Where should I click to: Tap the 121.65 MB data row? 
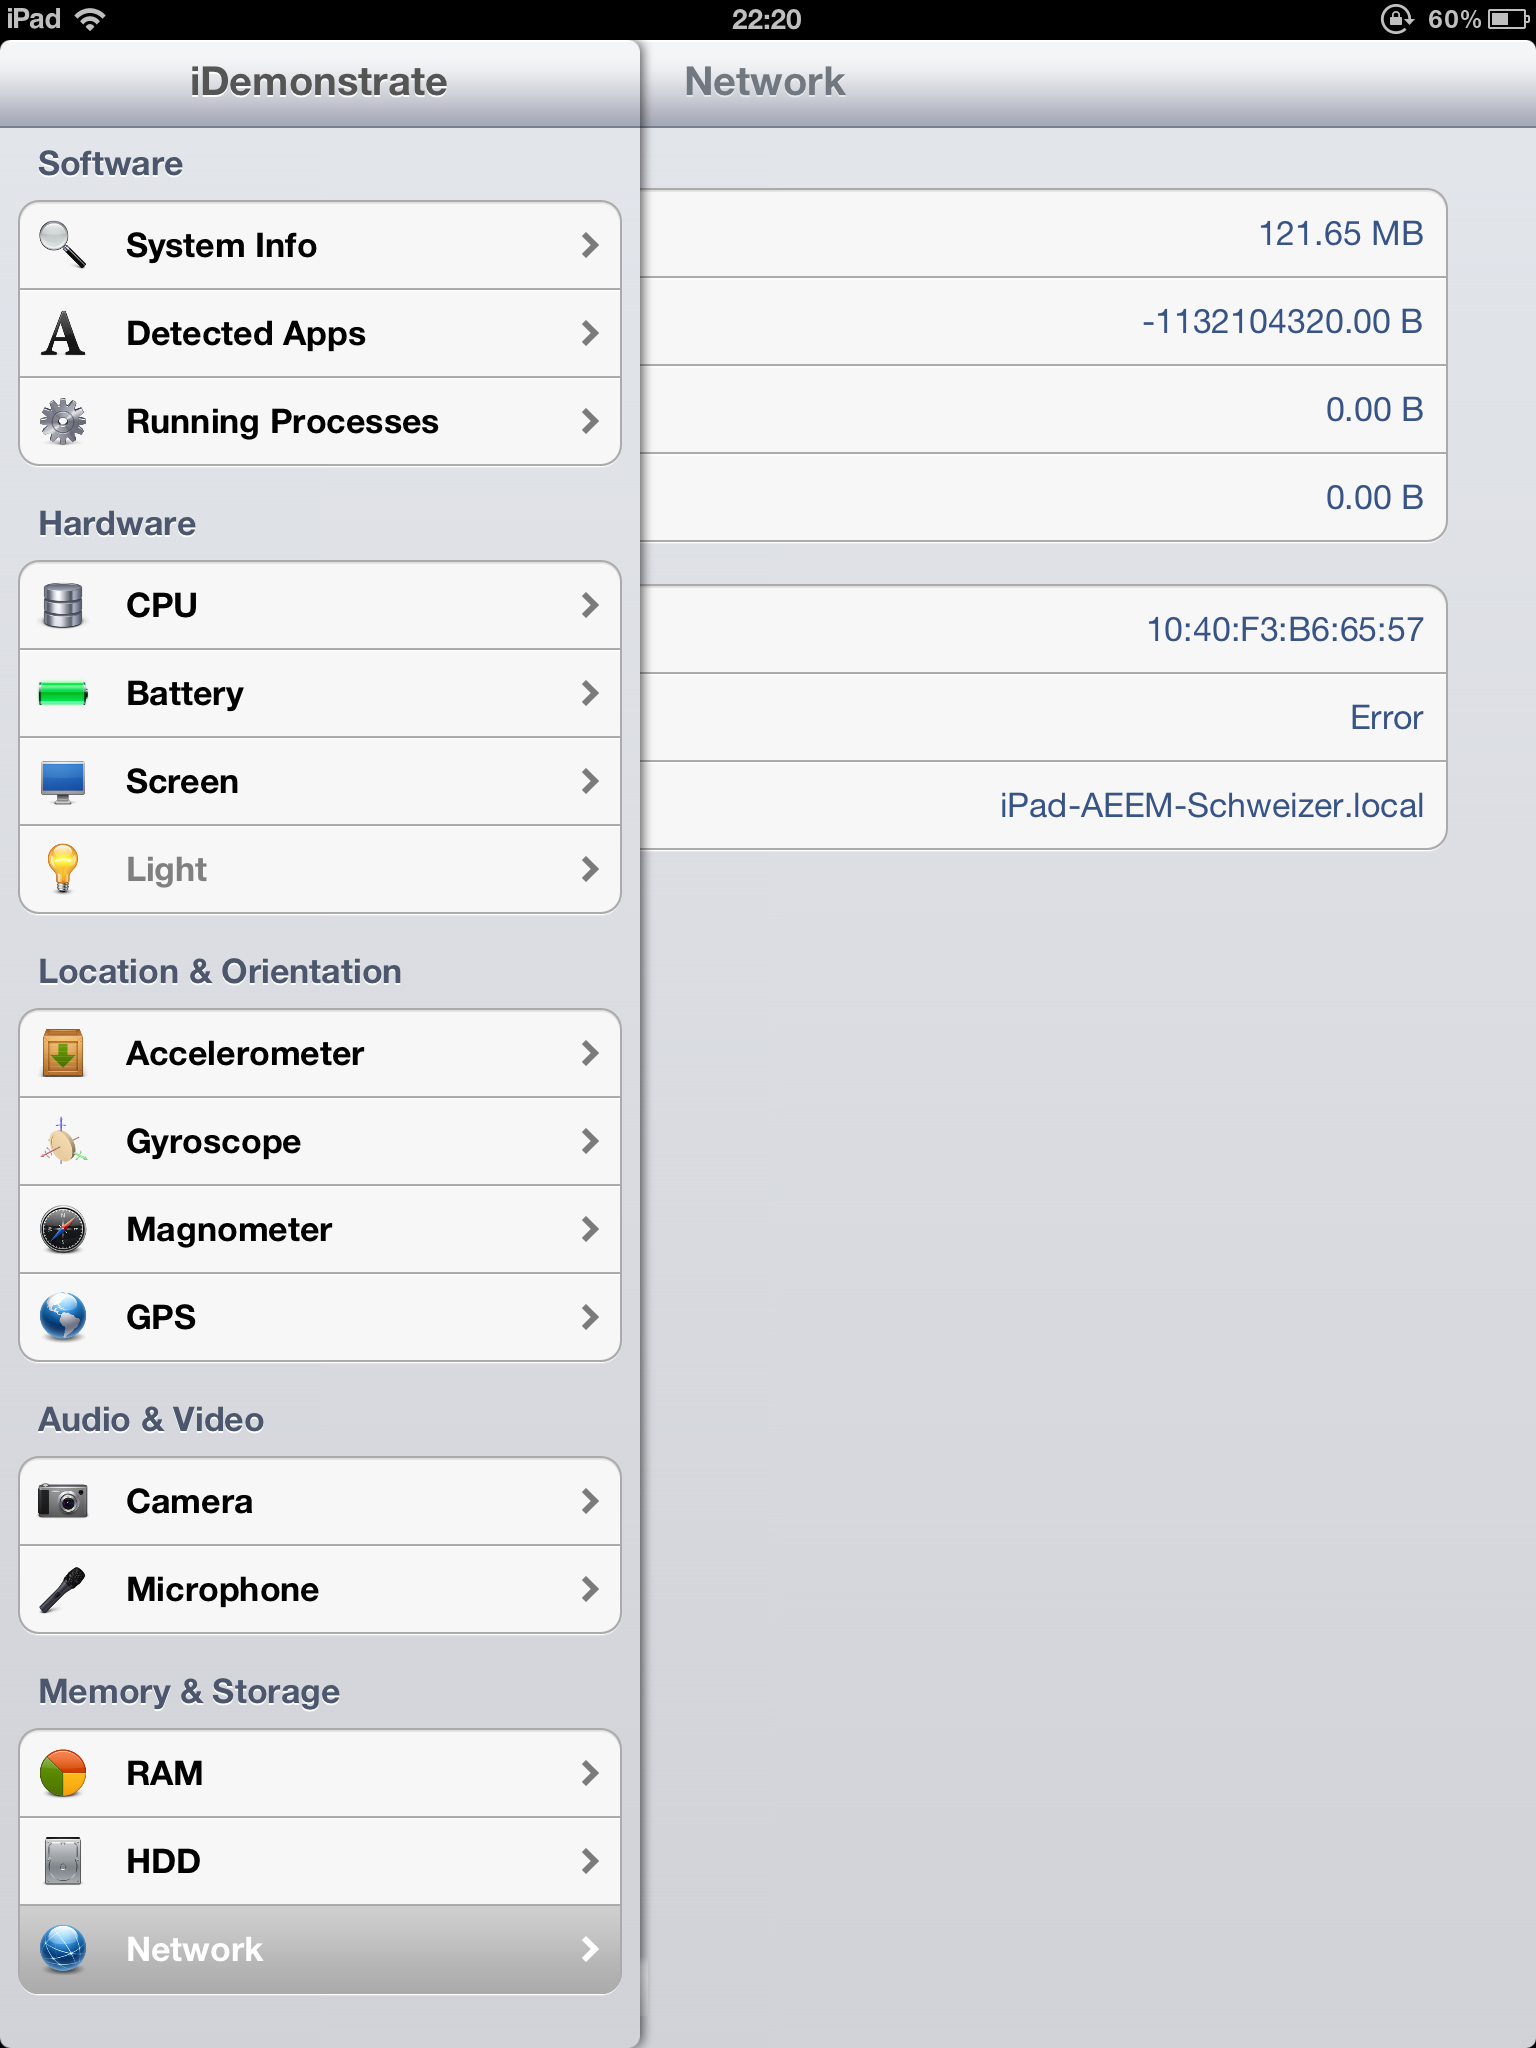pyautogui.click(x=1043, y=233)
